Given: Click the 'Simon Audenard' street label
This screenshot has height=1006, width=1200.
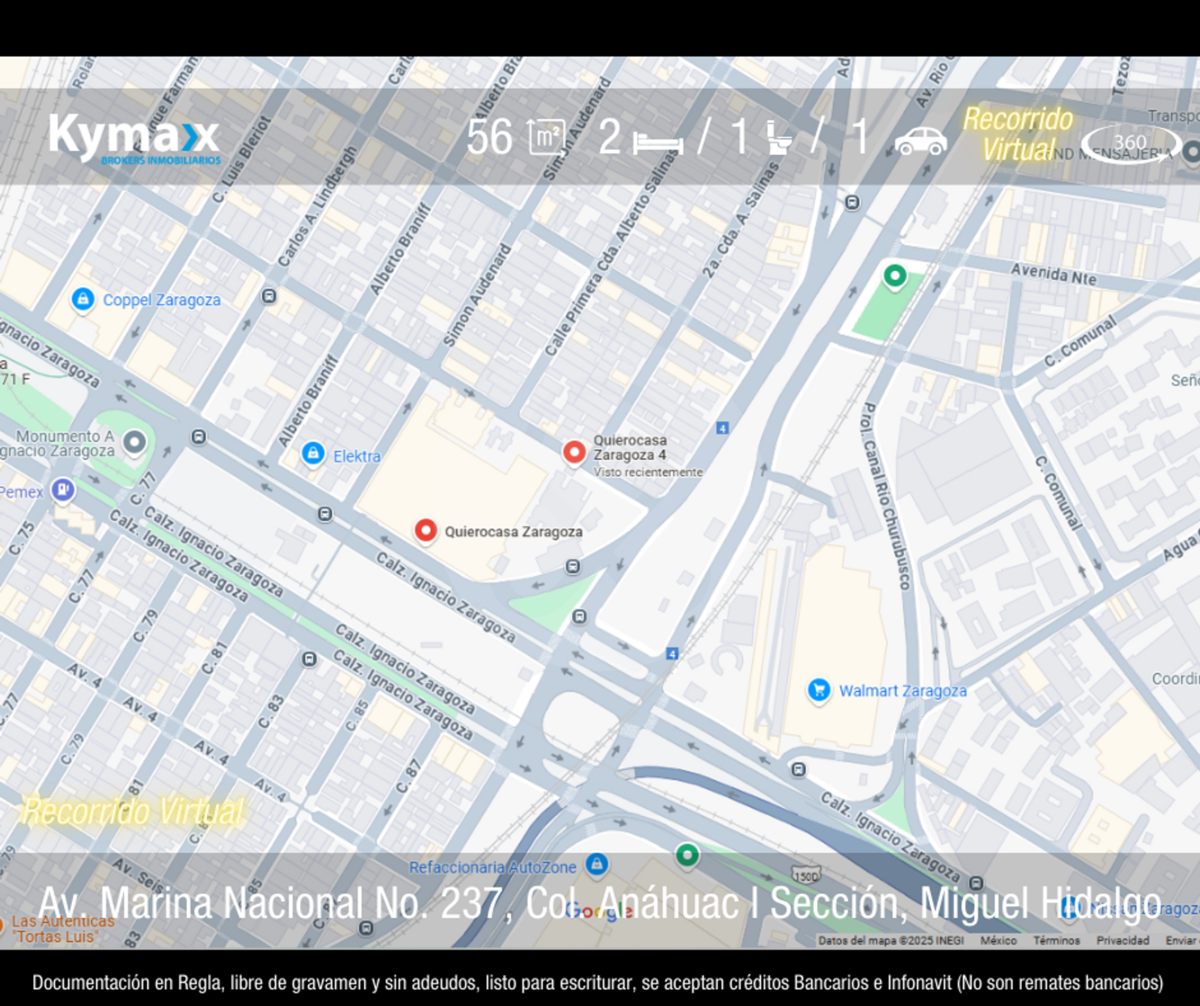Looking at the screenshot, I should tap(476, 297).
